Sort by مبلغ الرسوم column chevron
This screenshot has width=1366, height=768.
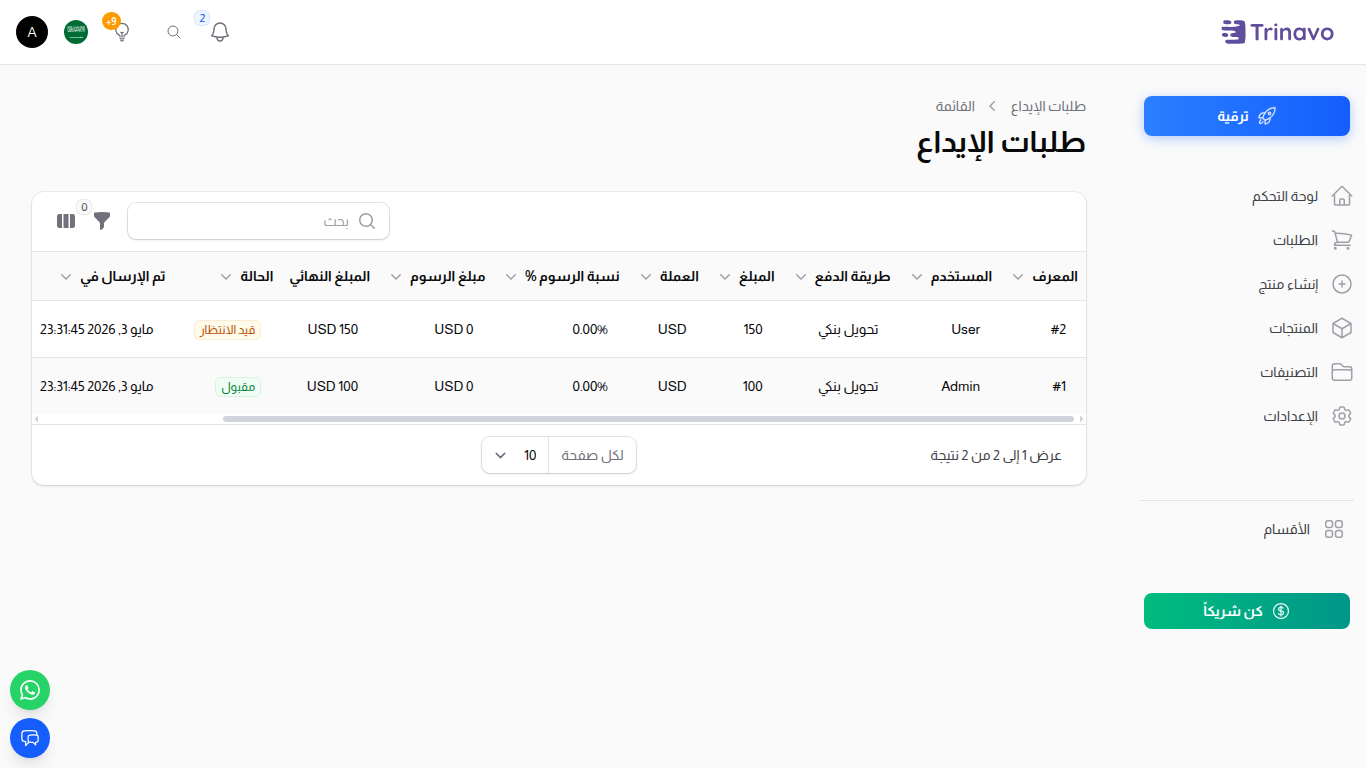[395, 277]
